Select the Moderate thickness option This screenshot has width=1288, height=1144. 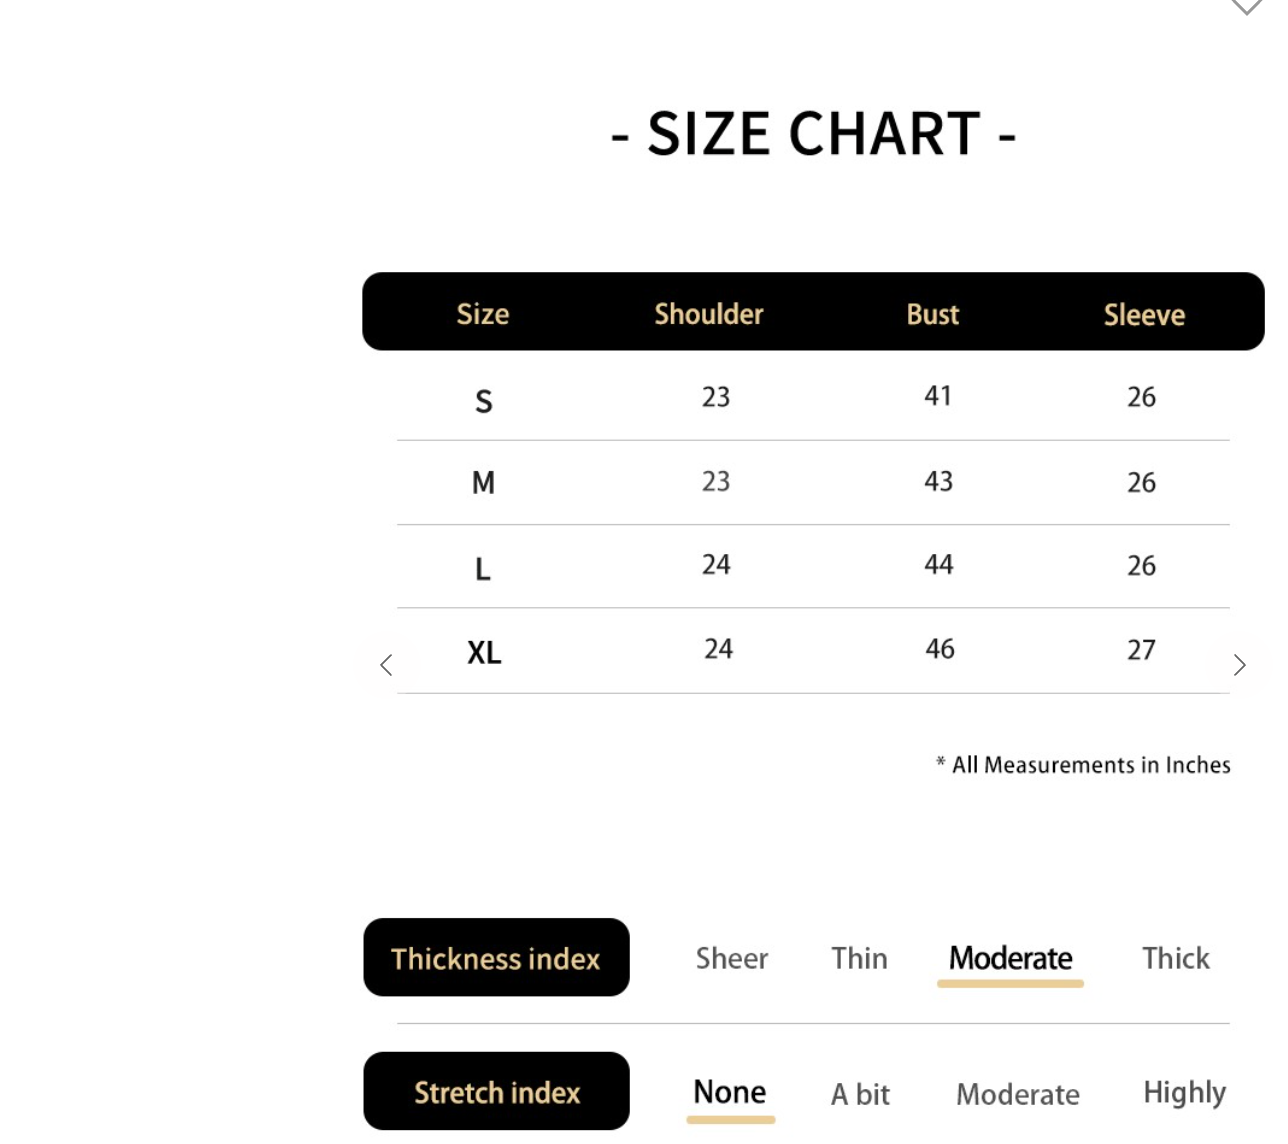pos(1010,958)
